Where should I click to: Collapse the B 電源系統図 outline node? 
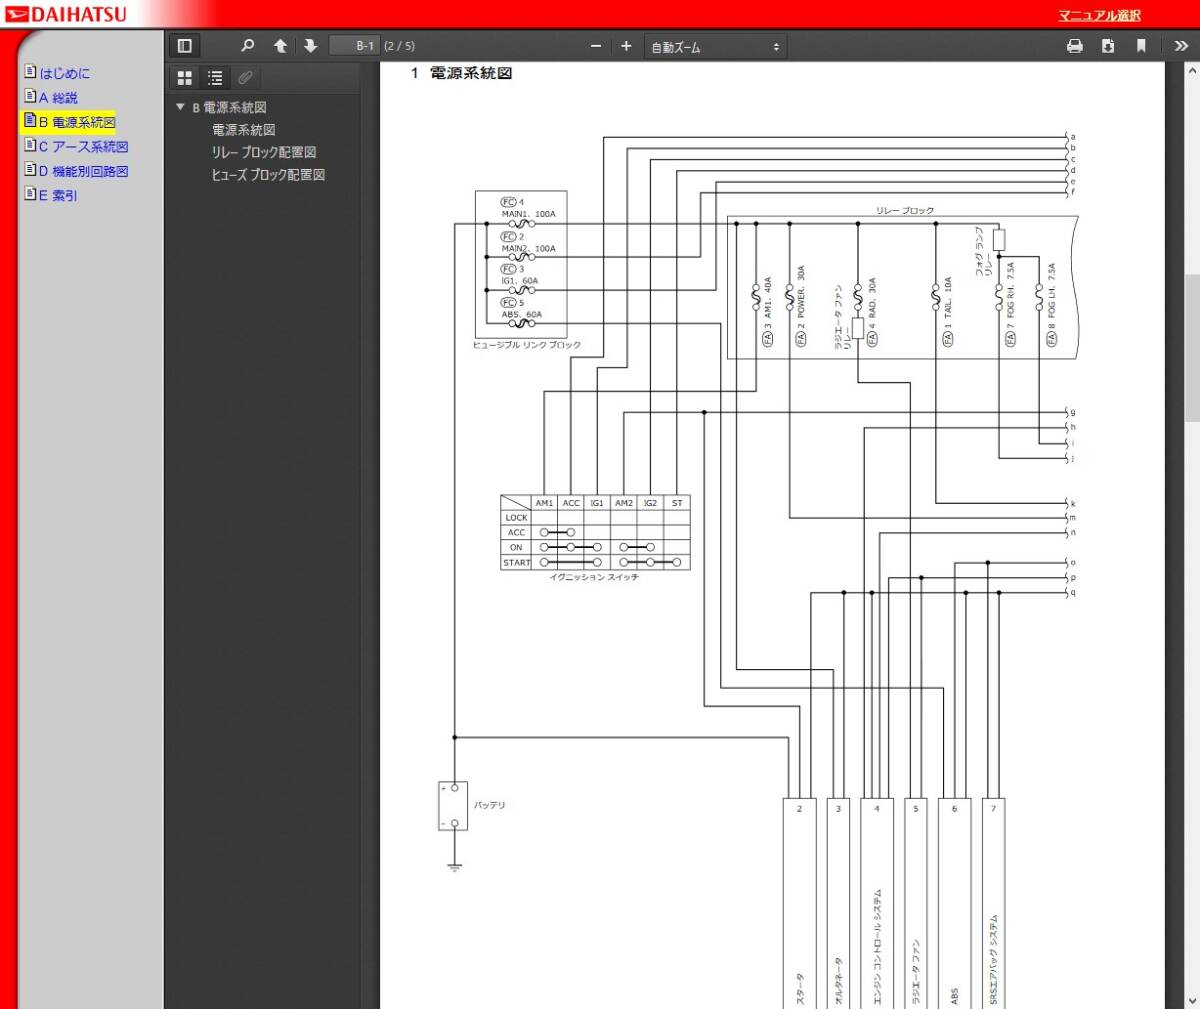point(180,107)
